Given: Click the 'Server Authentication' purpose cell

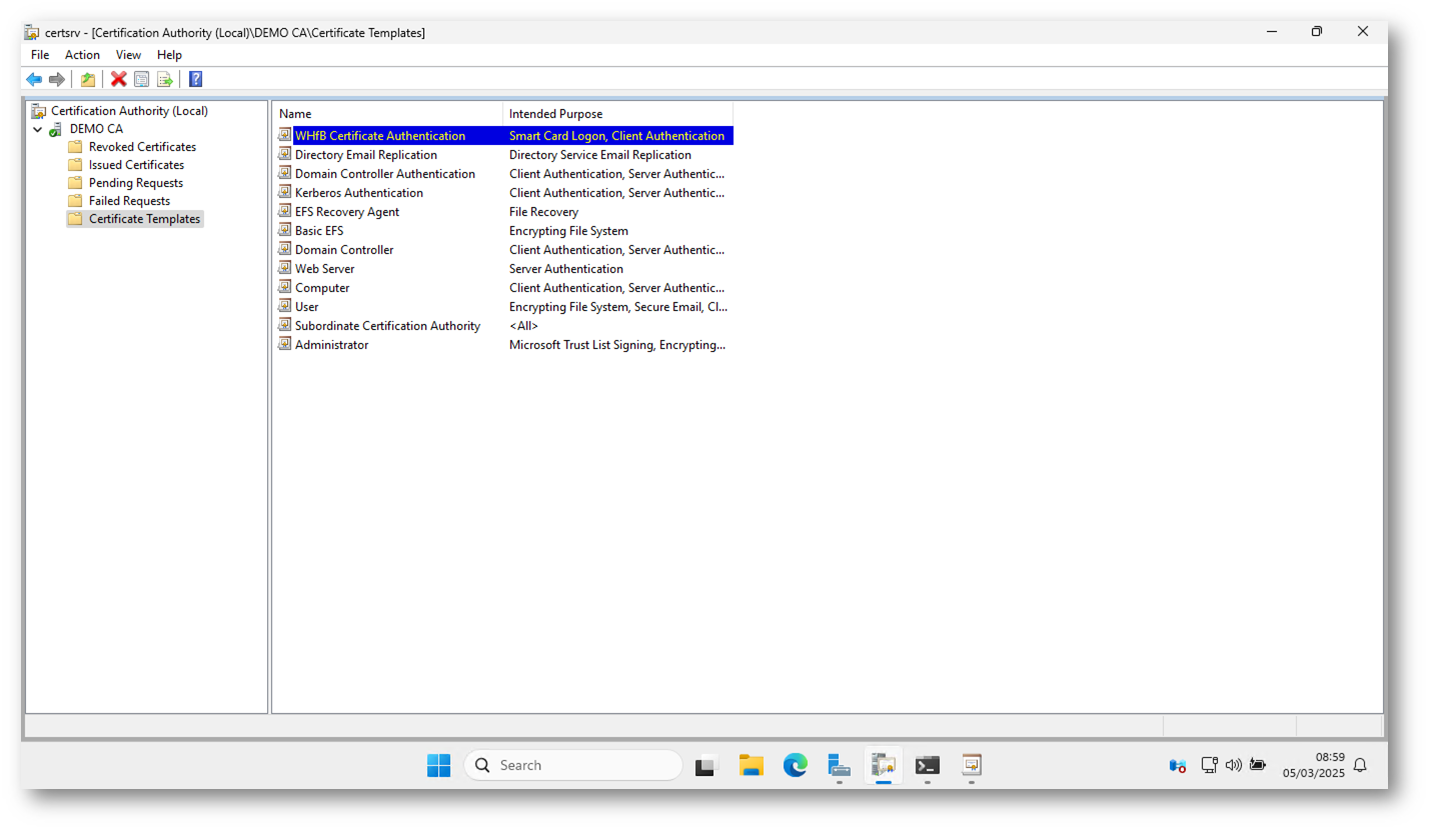Looking at the screenshot, I should (566, 269).
